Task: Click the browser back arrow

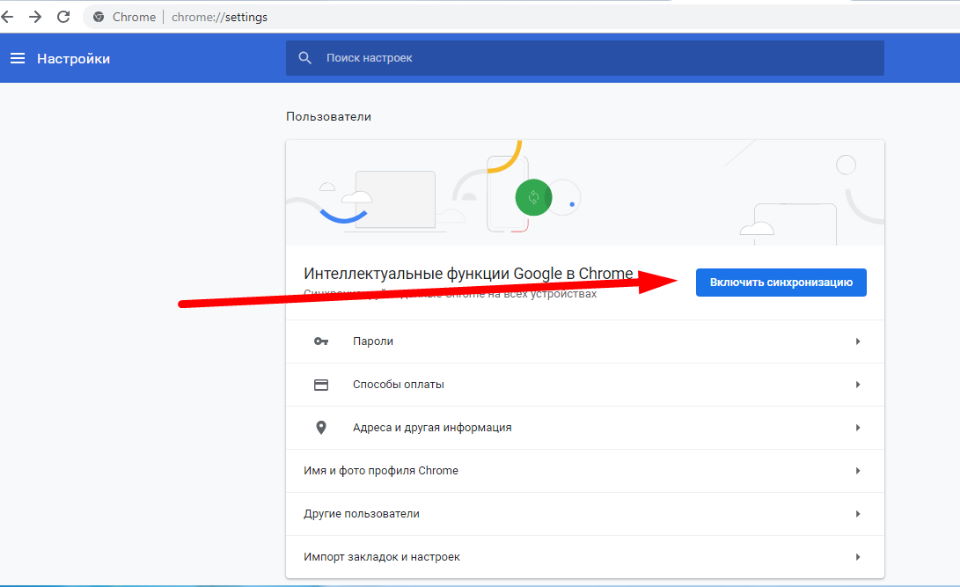Action: (8, 17)
